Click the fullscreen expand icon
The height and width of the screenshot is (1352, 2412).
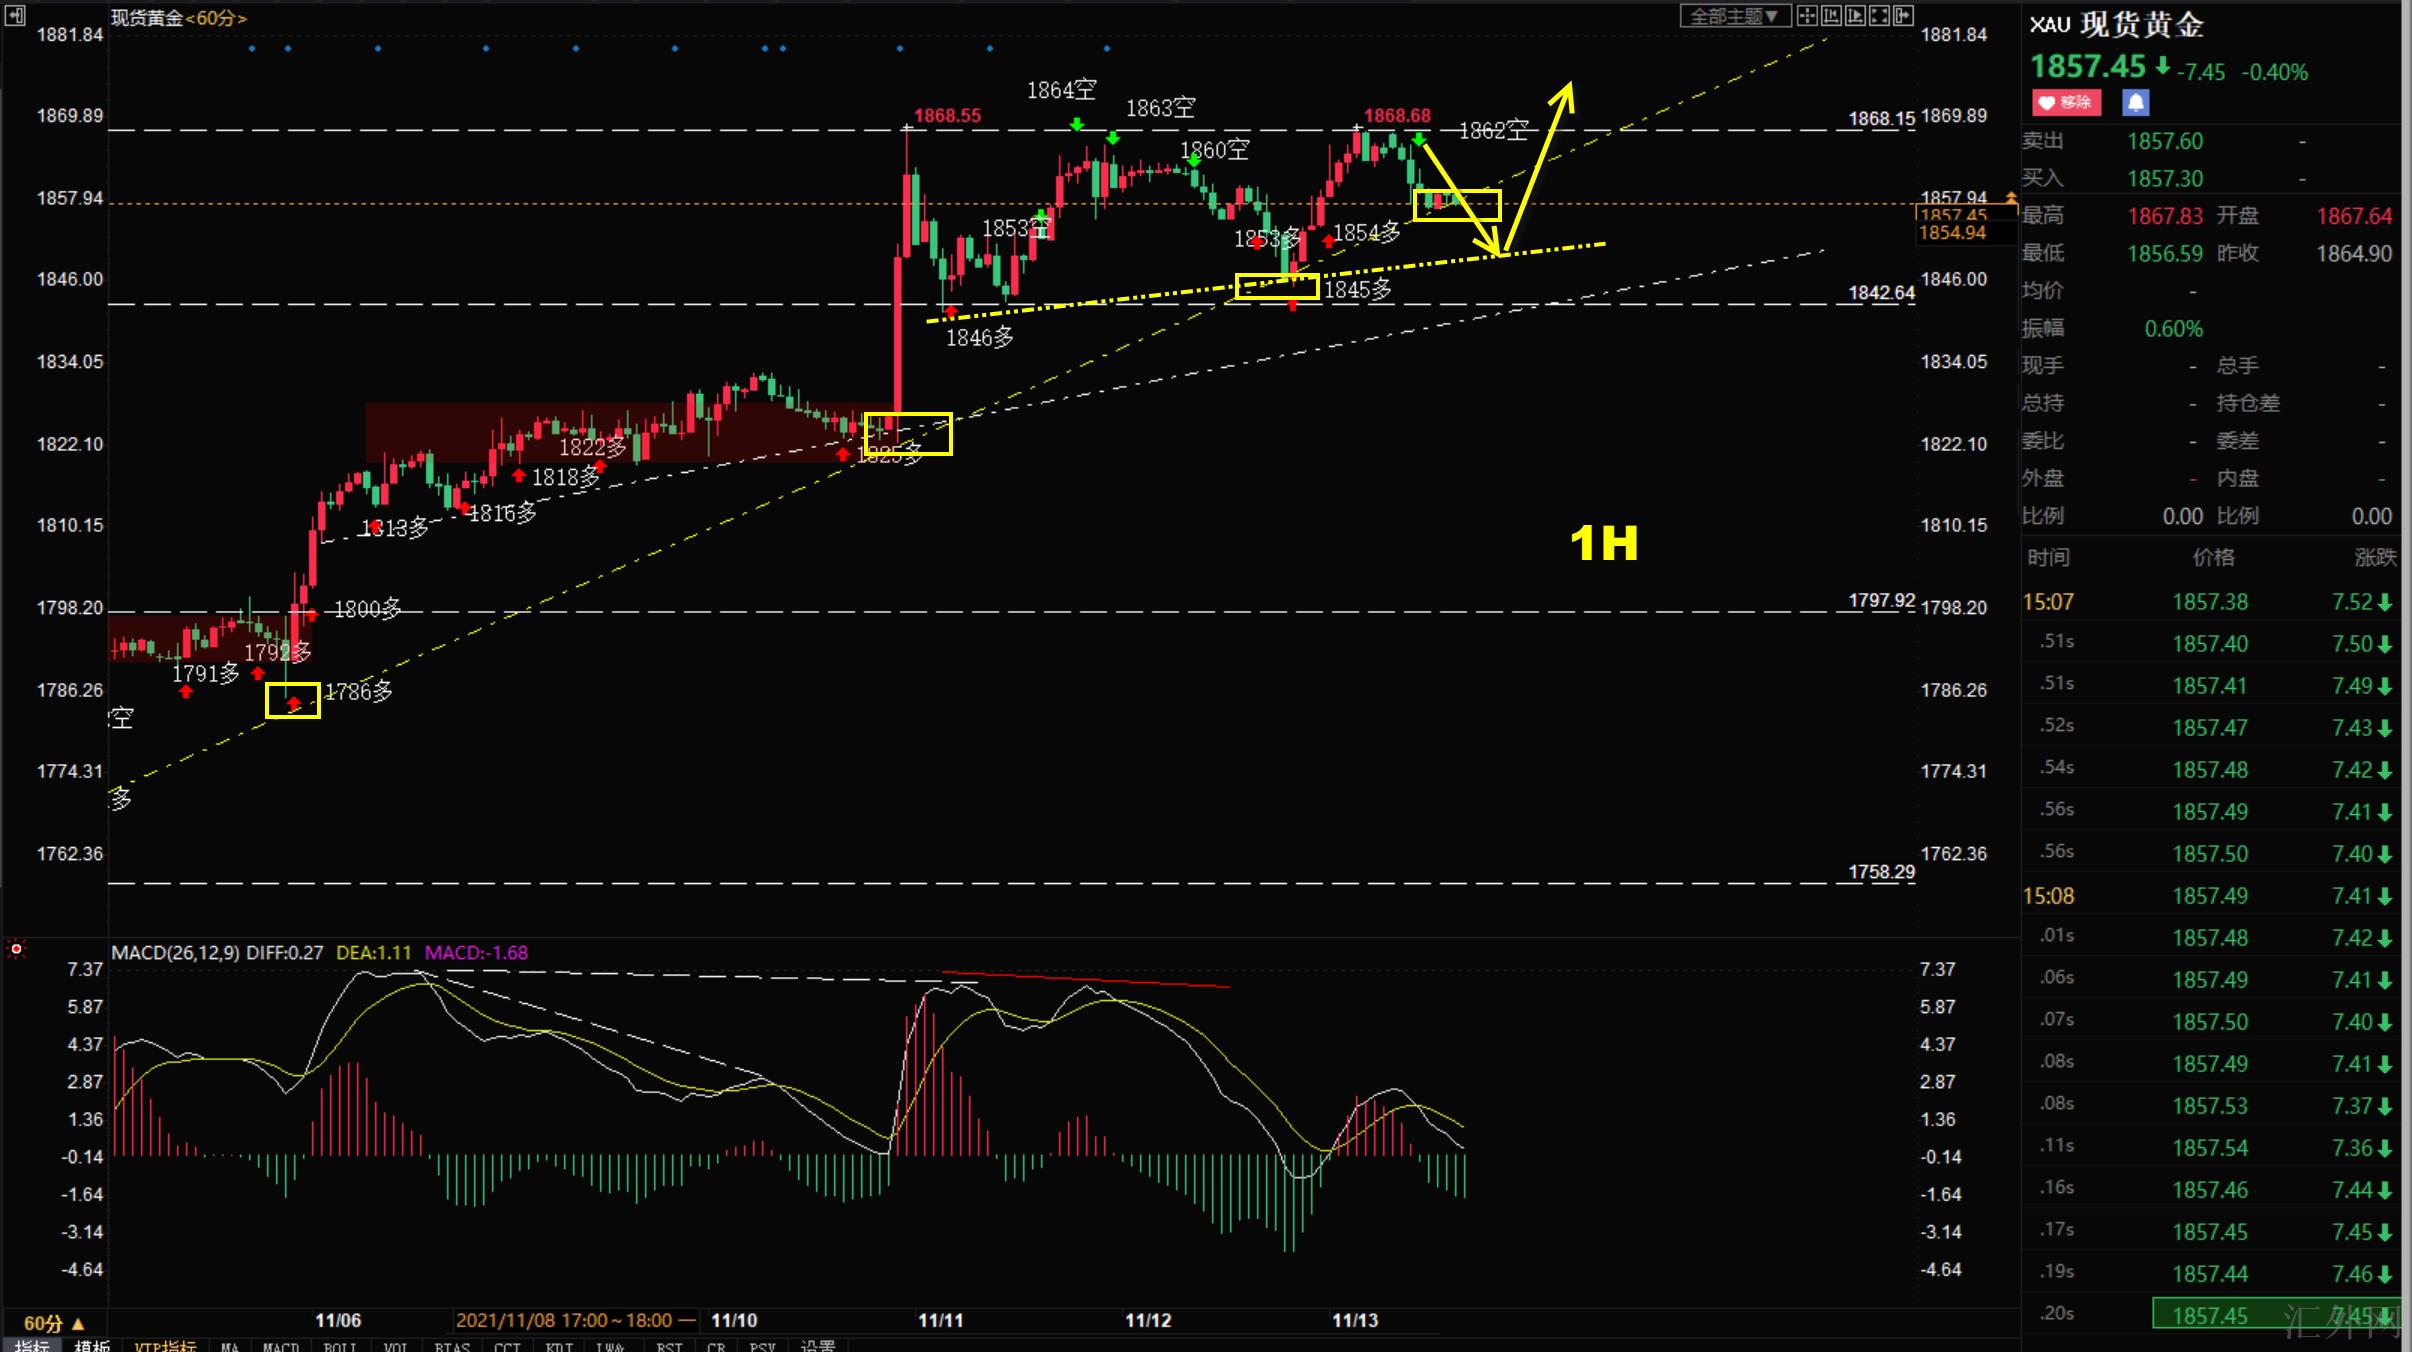point(1879,15)
